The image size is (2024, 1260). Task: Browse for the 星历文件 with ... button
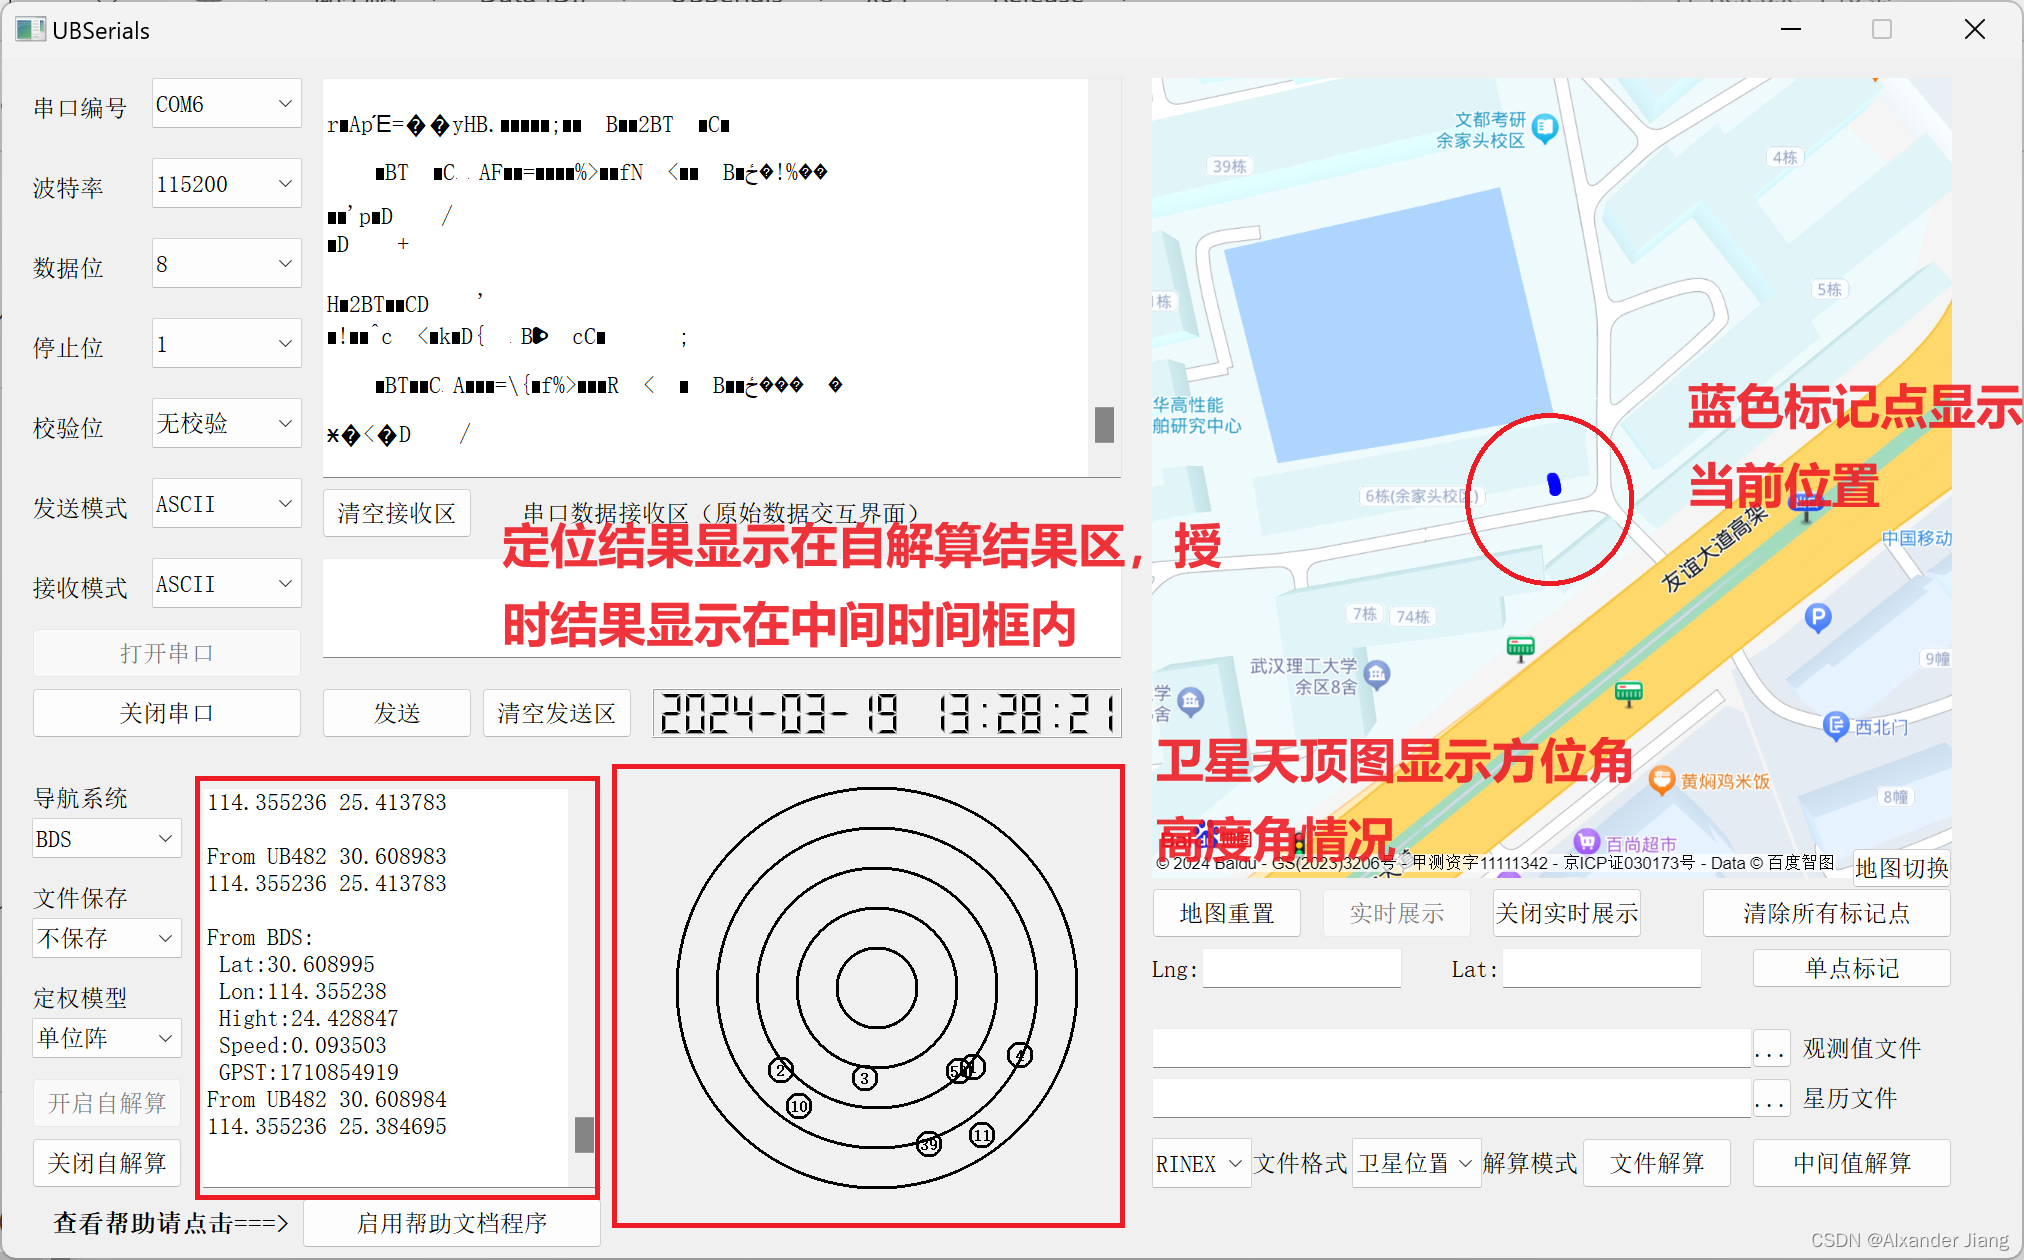click(x=1770, y=1099)
